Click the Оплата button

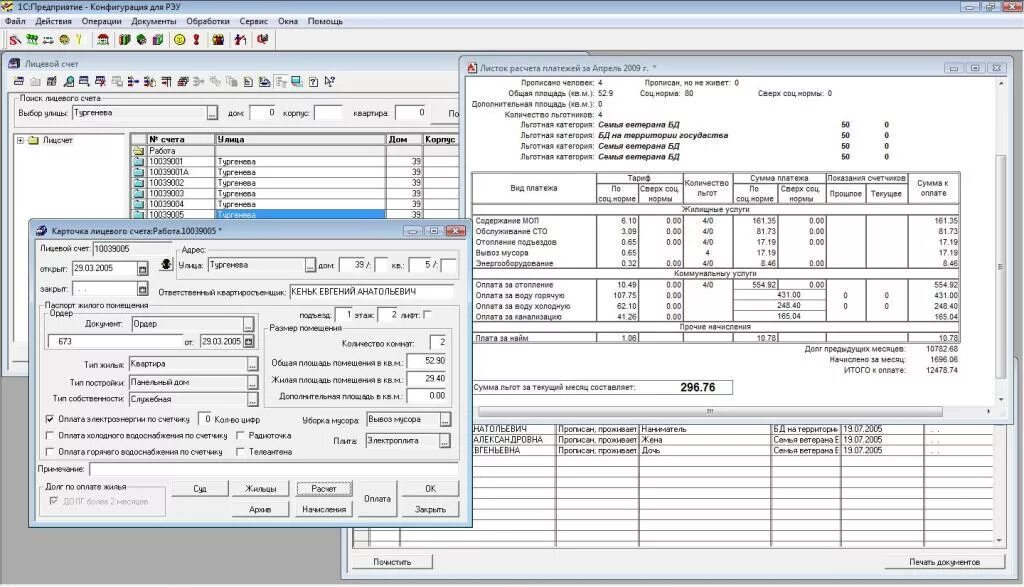click(377, 499)
